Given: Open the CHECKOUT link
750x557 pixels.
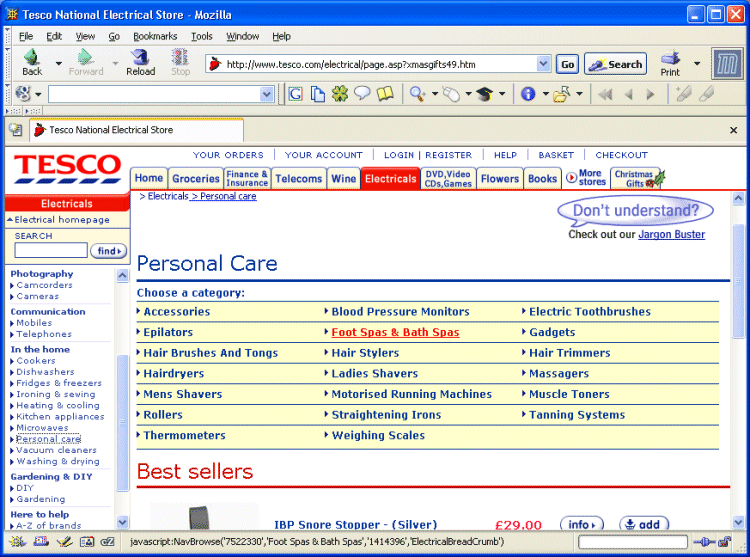Looking at the screenshot, I should pos(621,155).
